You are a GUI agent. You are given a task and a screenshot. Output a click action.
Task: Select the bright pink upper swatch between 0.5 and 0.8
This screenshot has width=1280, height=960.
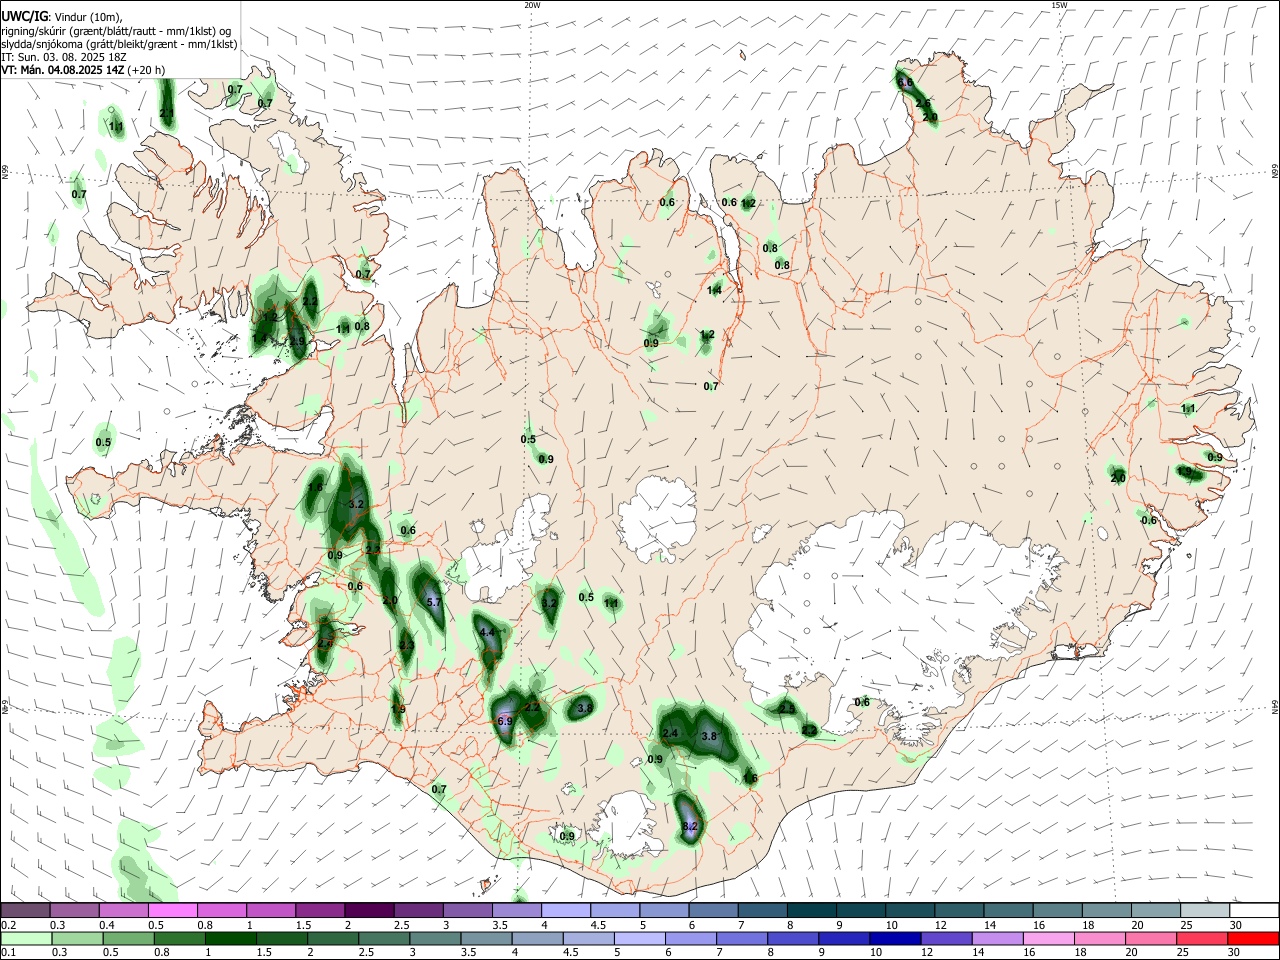coord(172,910)
